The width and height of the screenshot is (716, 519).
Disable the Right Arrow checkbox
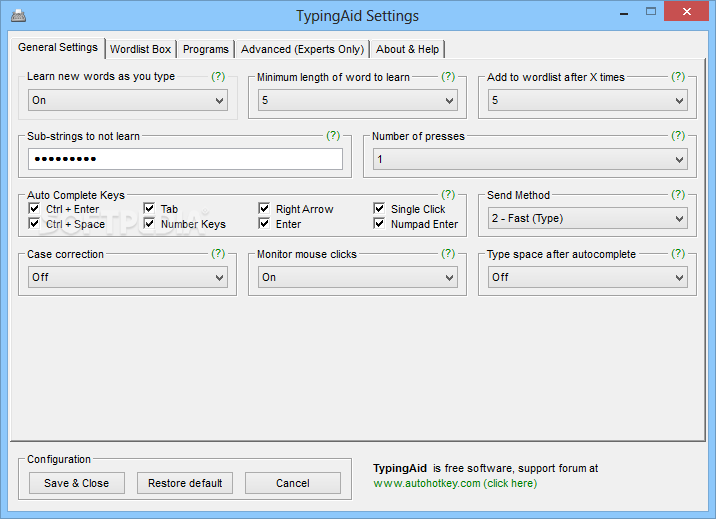pos(264,209)
